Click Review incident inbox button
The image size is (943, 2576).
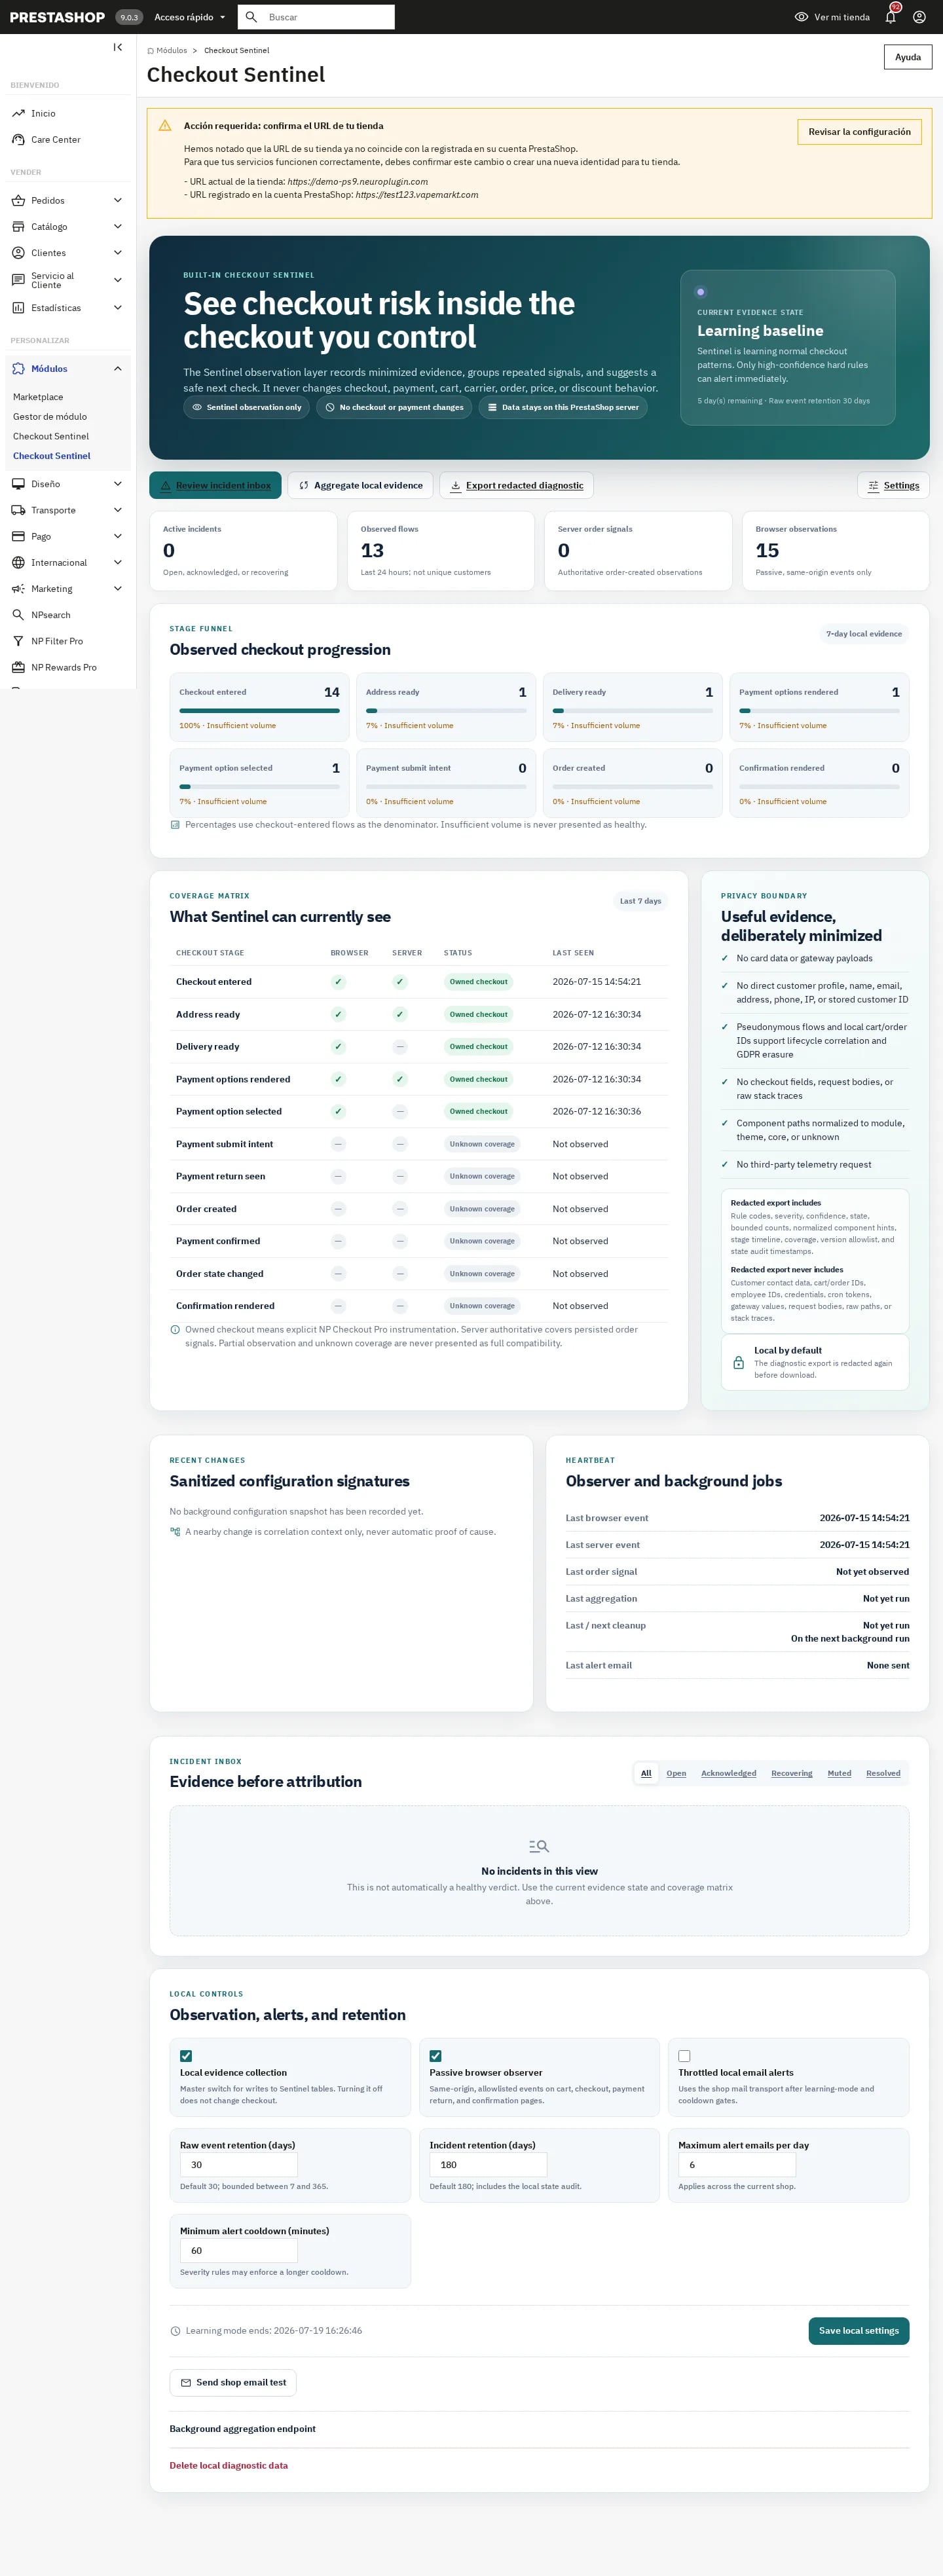point(215,485)
